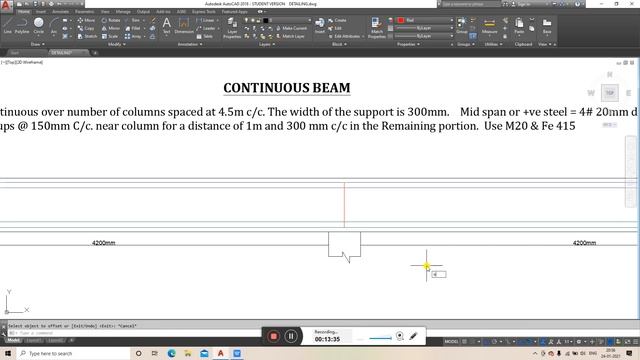The height and width of the screenshot is (360, 640).
Task: Click the command line input field
Action: pos(135,333)
